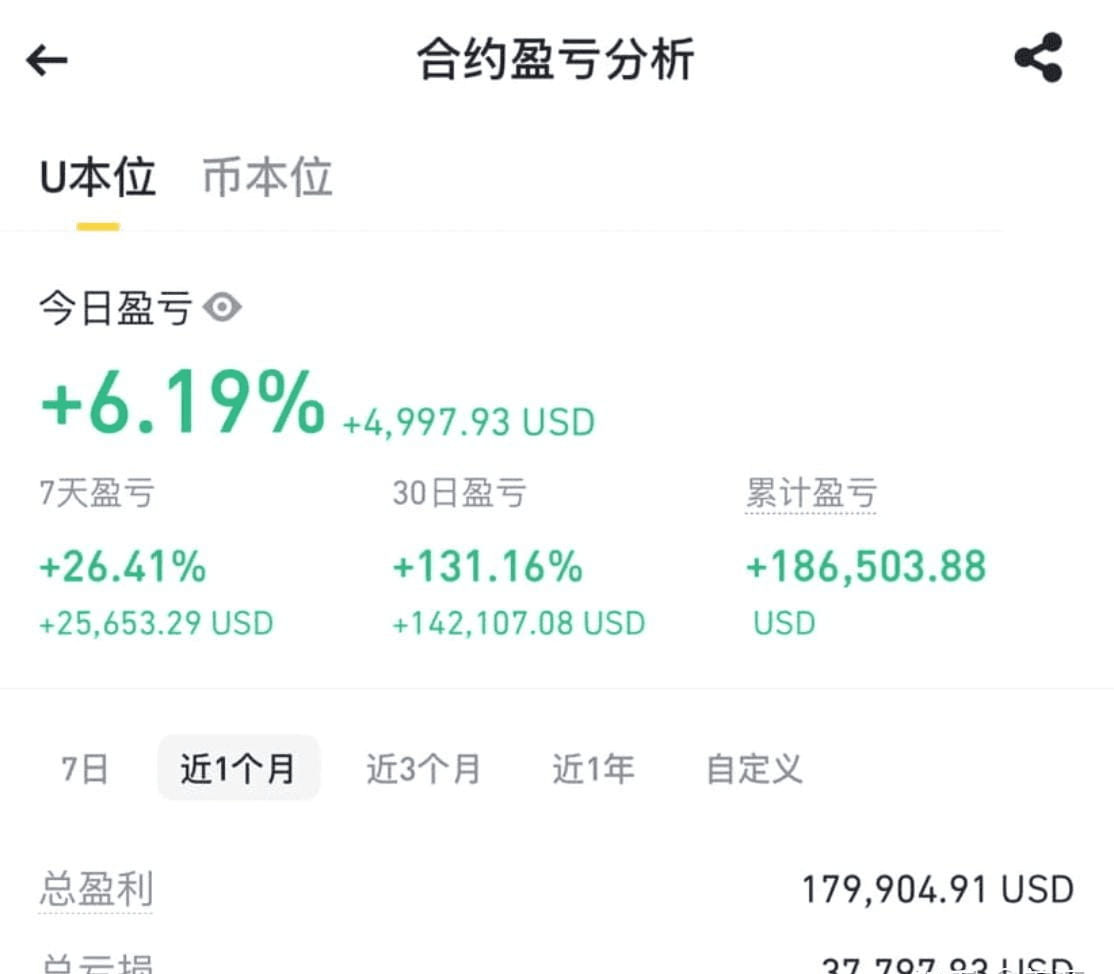Switch to the 币本位 tab
1114x974 pixels.
pyautogui.click(x=266, y=177)
